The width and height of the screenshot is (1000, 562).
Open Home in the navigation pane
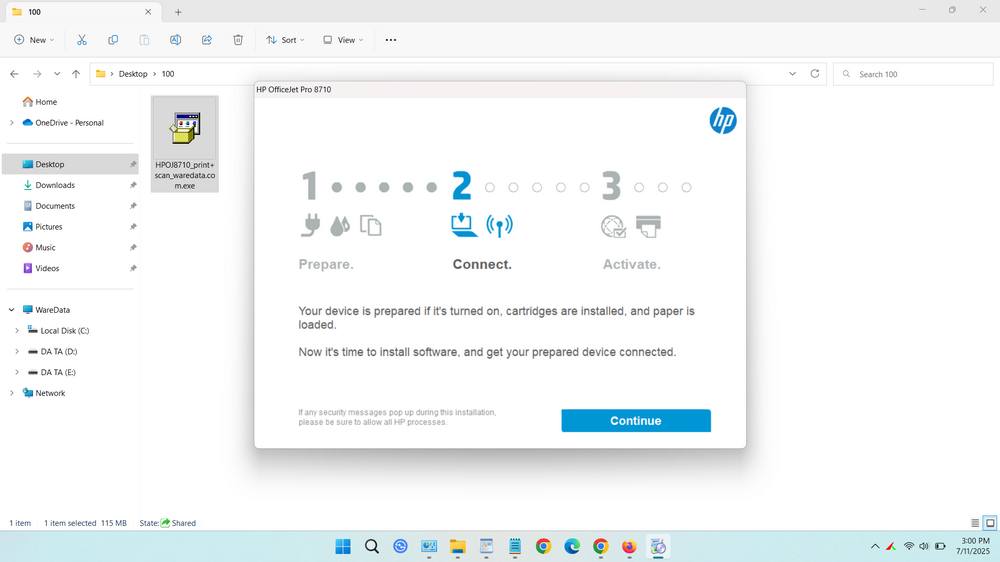tap(46, 101)
